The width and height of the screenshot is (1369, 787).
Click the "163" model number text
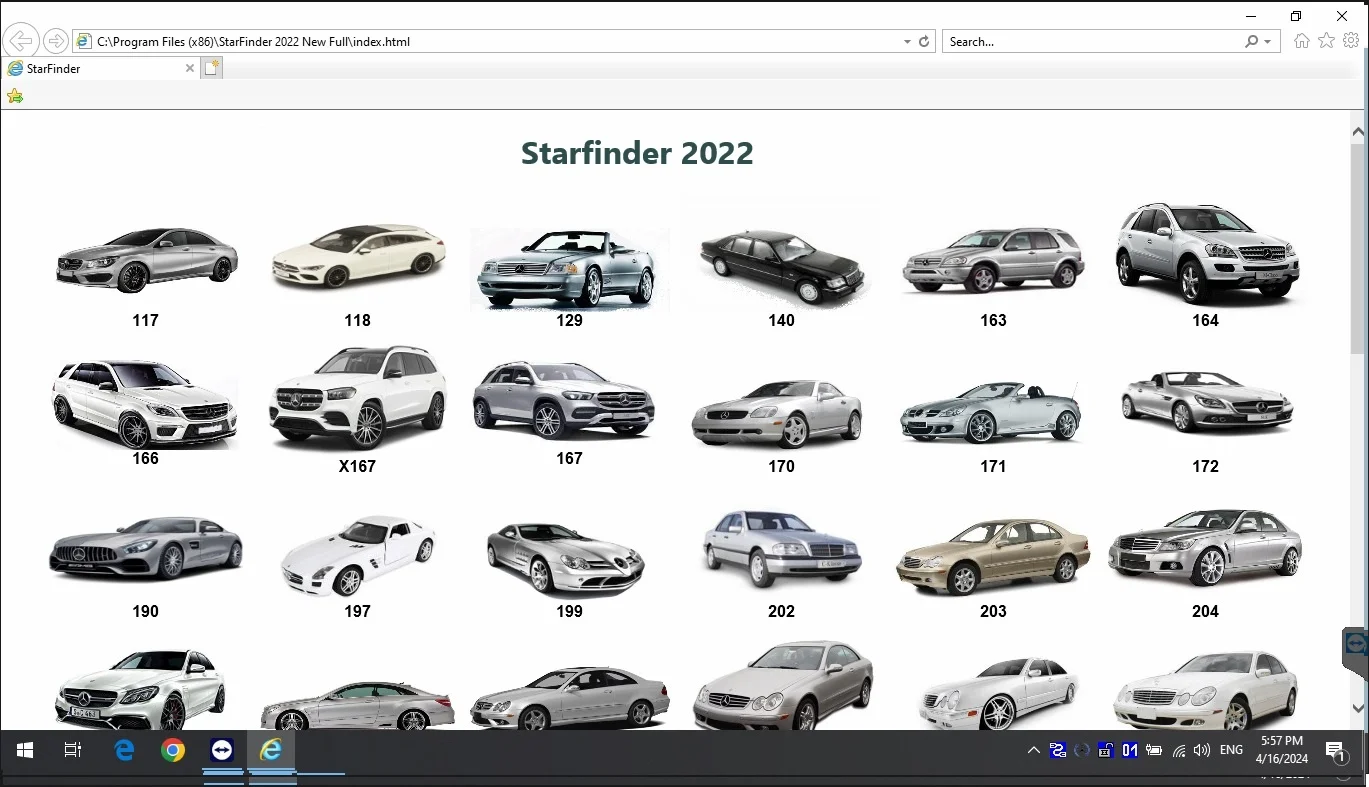(x=993, y=320)
